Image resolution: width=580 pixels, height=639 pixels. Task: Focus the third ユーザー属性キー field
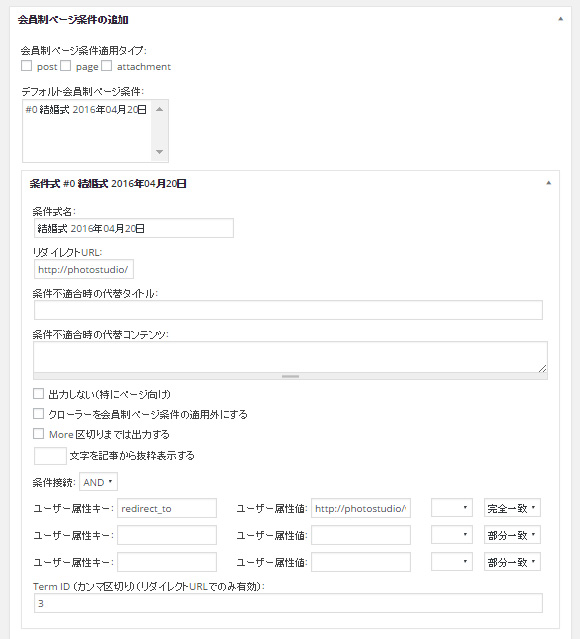[x=167, y=562]
